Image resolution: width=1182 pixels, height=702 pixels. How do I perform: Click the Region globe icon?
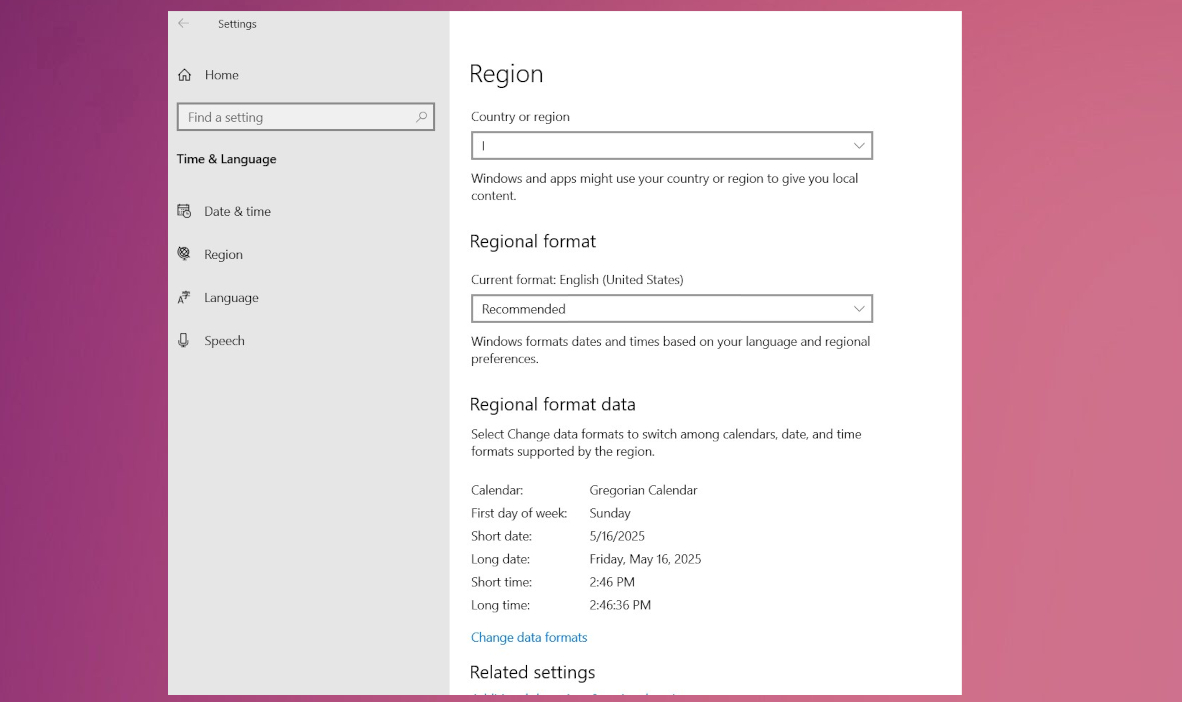[184, 254]
